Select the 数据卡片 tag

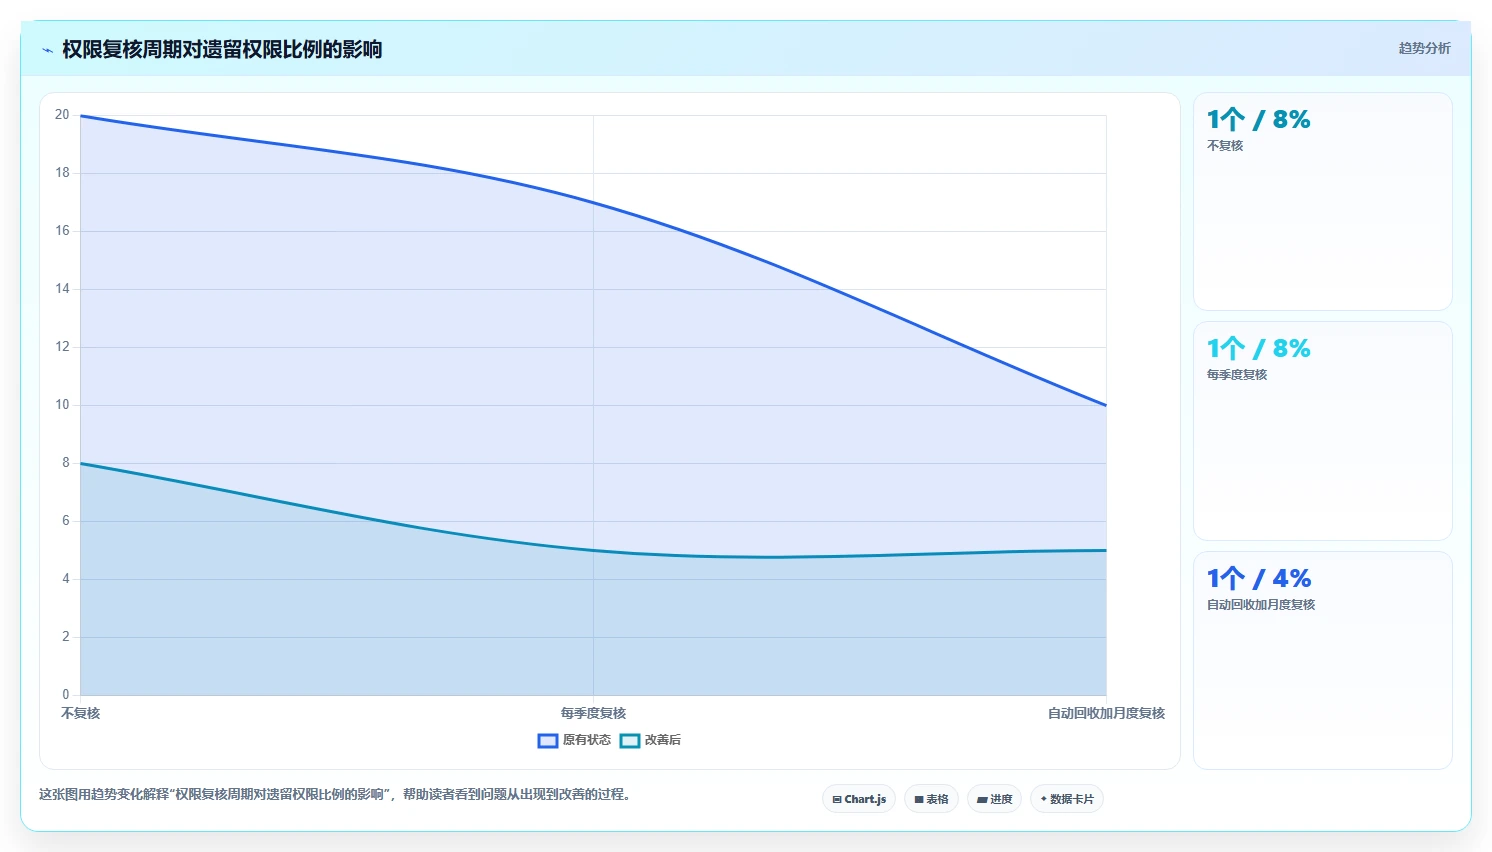pyautogui.click(x=1067, y=799)
